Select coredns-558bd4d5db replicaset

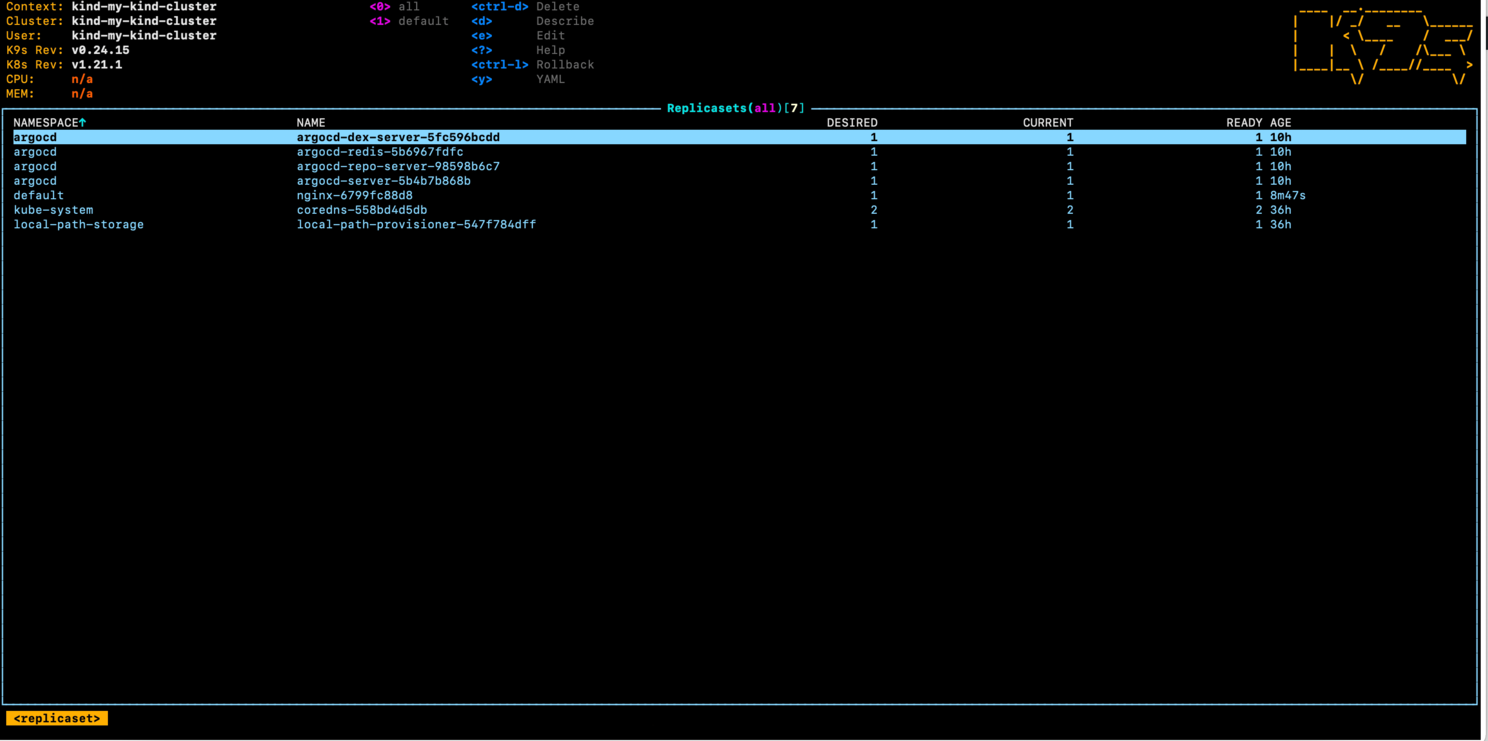click(739, 210)
